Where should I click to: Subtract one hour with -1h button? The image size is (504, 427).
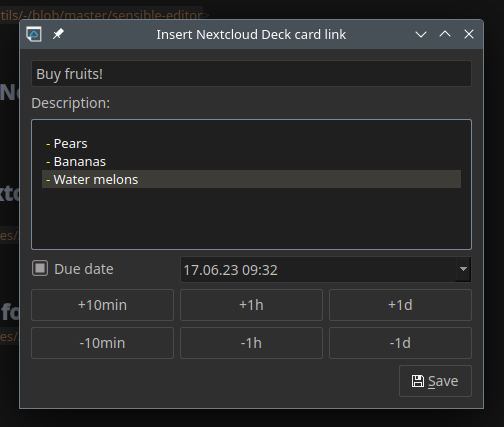[251, 343]
